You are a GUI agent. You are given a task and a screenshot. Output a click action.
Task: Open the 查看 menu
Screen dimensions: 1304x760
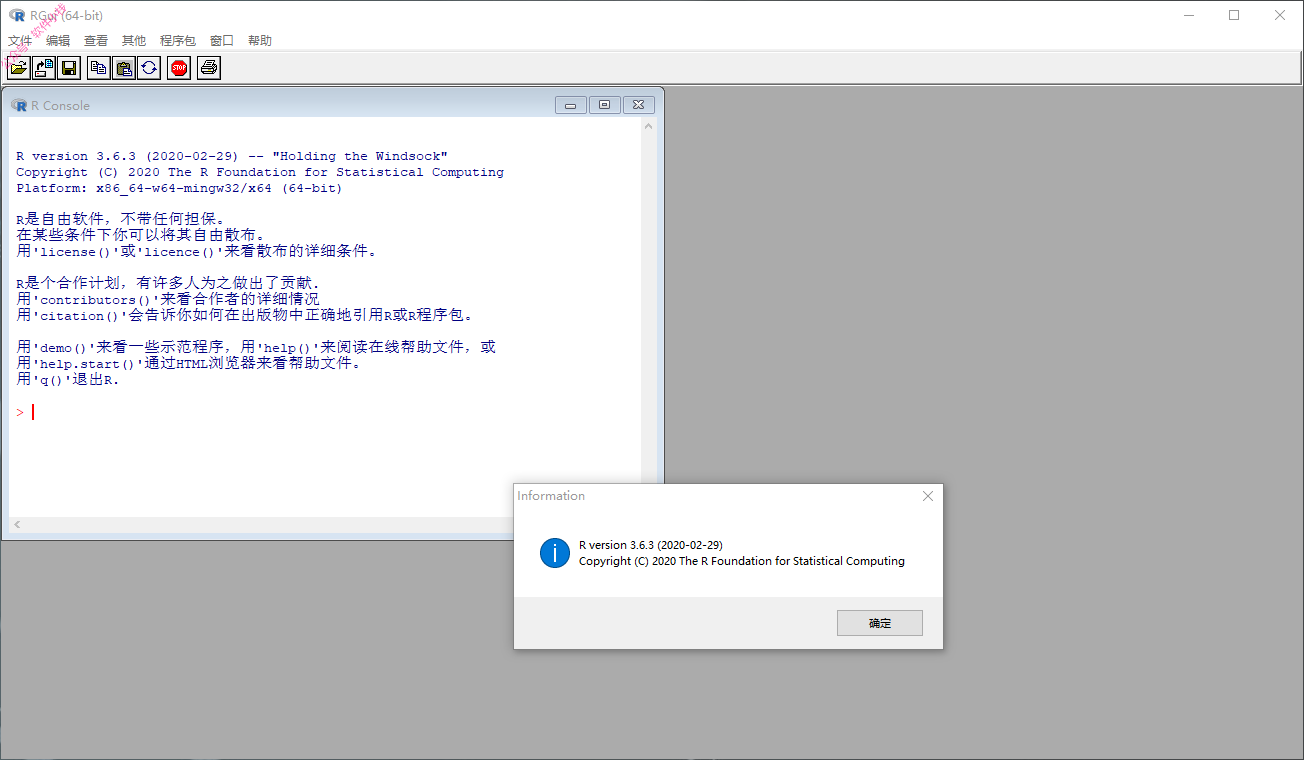96,41
